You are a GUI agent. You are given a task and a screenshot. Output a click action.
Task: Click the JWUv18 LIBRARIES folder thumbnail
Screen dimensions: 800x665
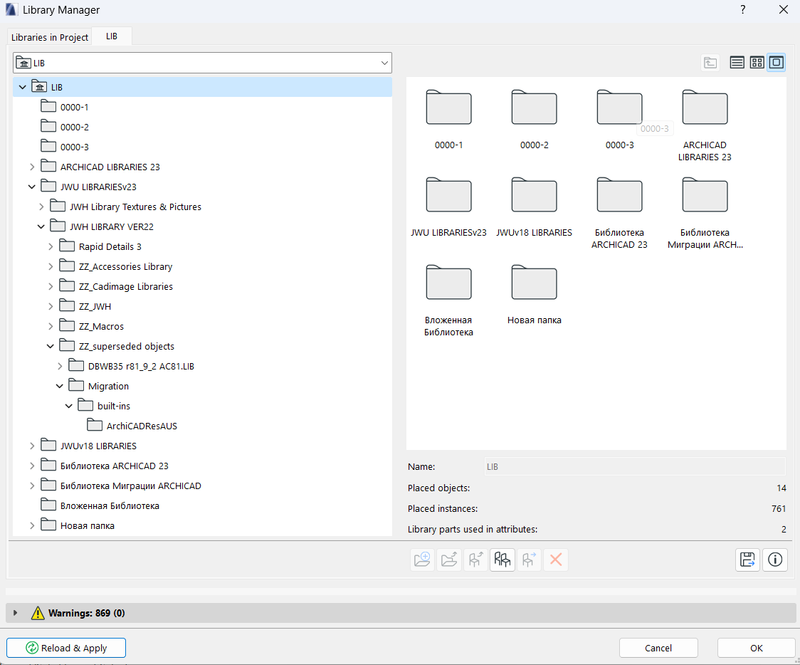click(x=534, y=194)
